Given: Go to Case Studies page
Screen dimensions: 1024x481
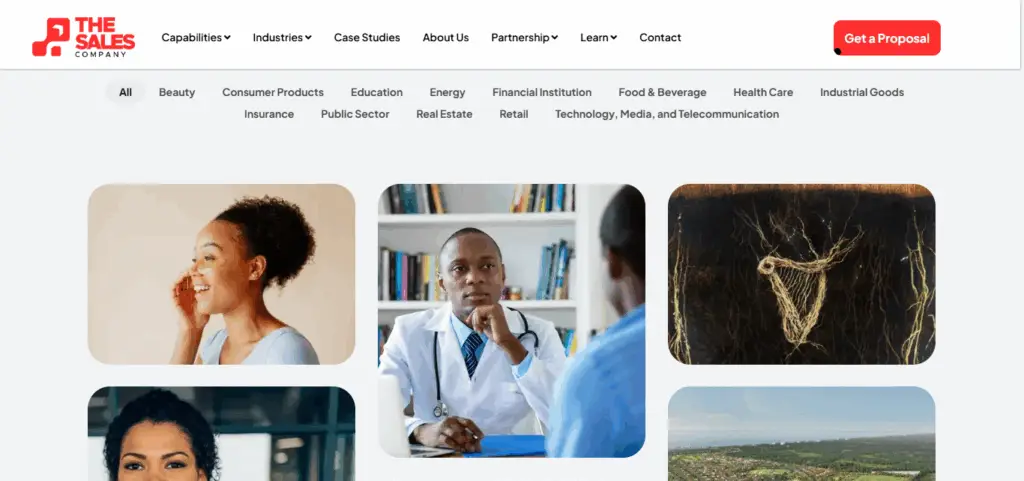Looking at the screenshot, I should click(x=367, y=38).
